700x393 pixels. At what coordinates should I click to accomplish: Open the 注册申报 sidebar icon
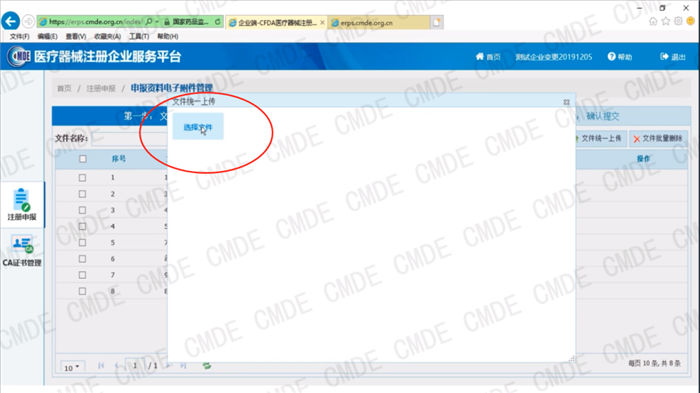(x=21, y=205)
